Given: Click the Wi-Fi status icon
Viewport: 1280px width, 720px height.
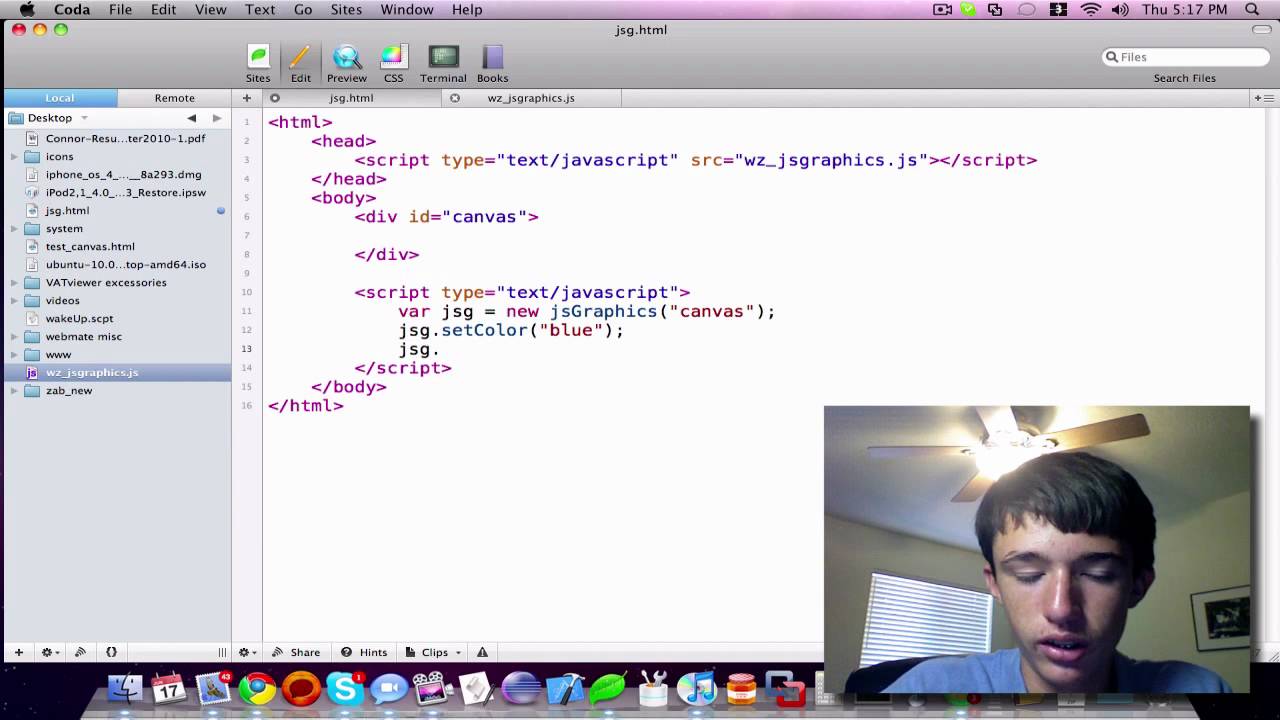Looking at the screenshot, I should pos(1090,9).
